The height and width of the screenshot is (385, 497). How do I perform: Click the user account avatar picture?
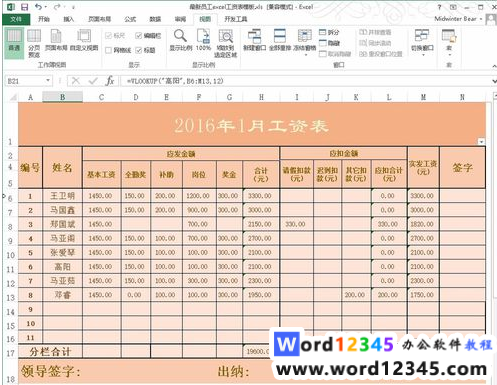coord(491,19)
